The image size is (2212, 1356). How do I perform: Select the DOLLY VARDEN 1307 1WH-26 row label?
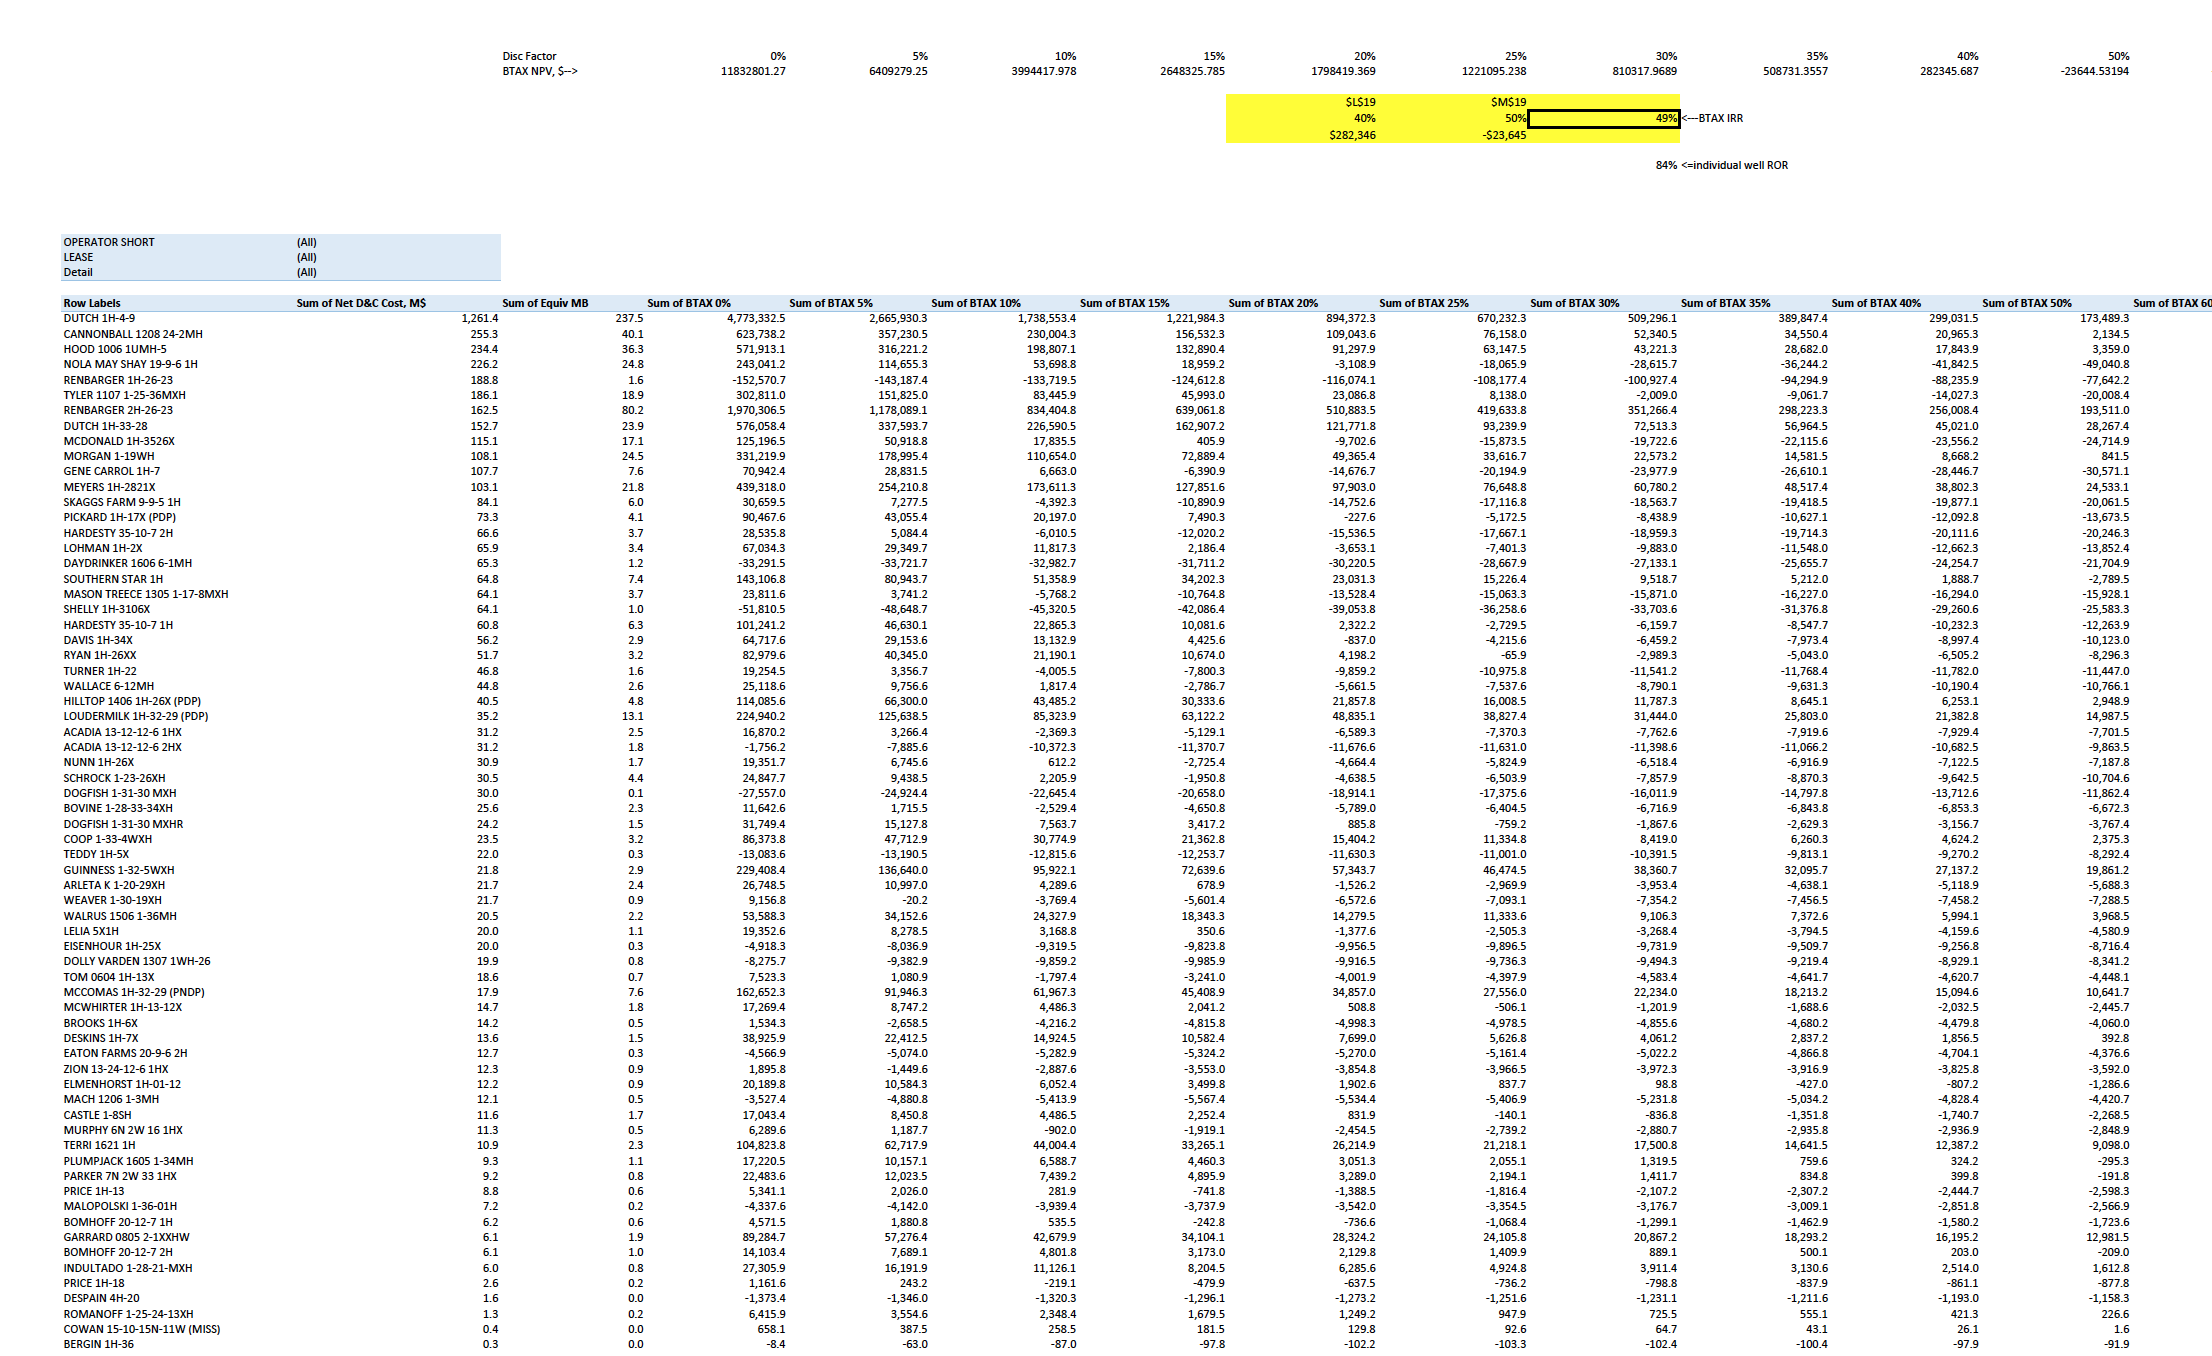pos(137,961)
